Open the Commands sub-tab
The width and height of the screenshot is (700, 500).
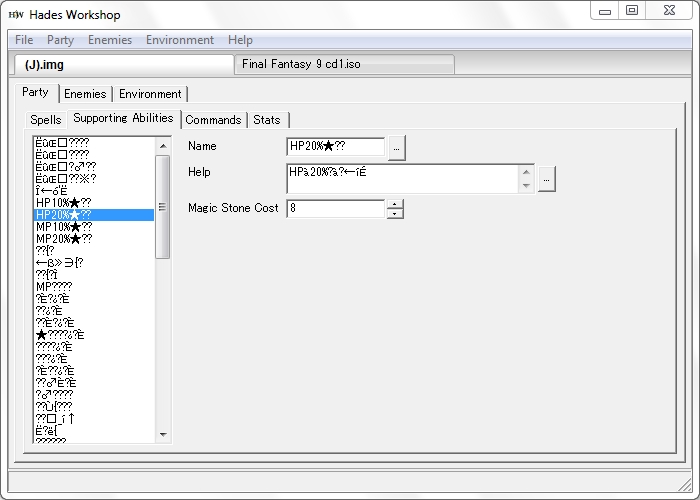click(x=213, y=120)
